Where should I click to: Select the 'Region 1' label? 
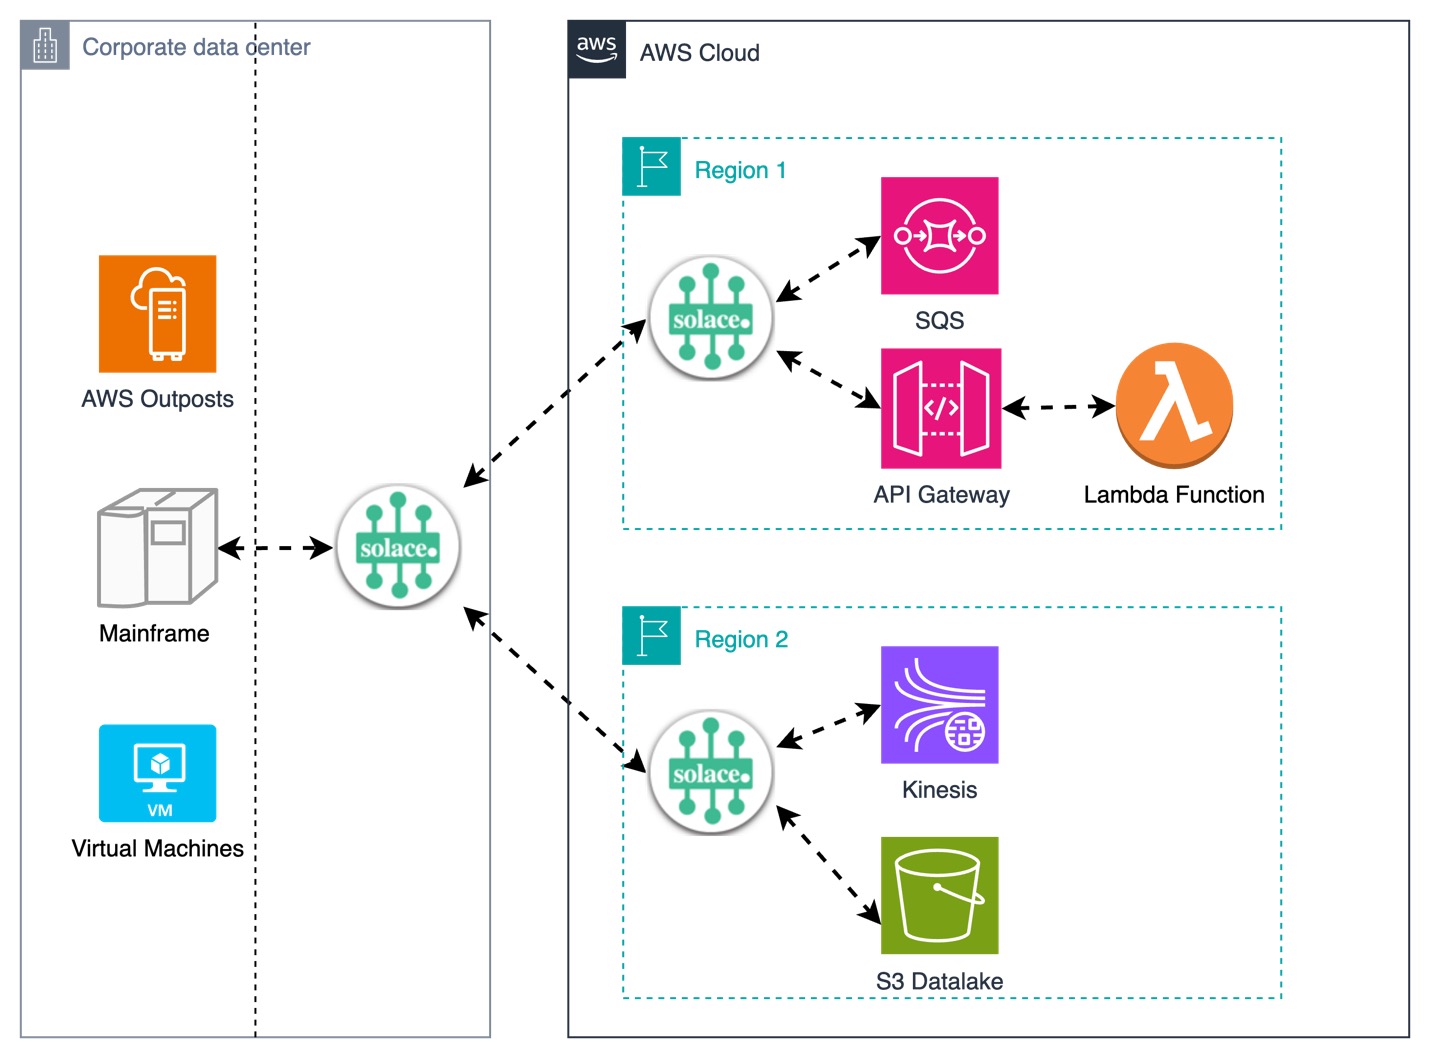[x=740, y=170]
